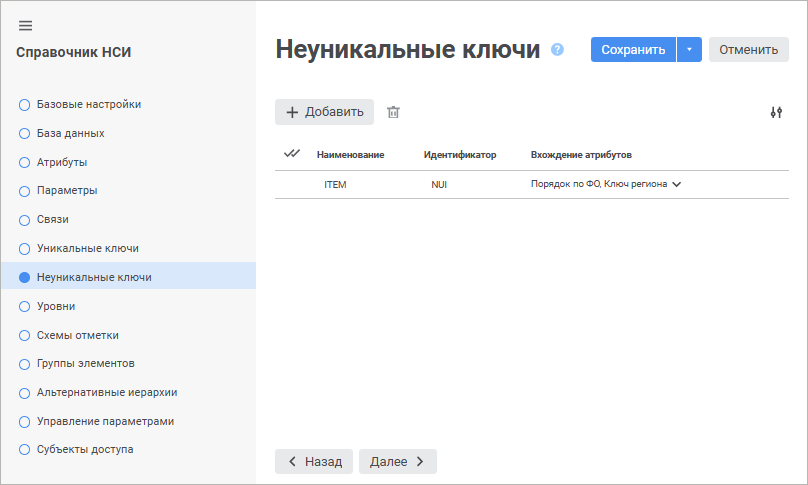The width and height of the screenshot is (808, 485).
Task: Click the Наименование column header
Action: tap(350, 155)
